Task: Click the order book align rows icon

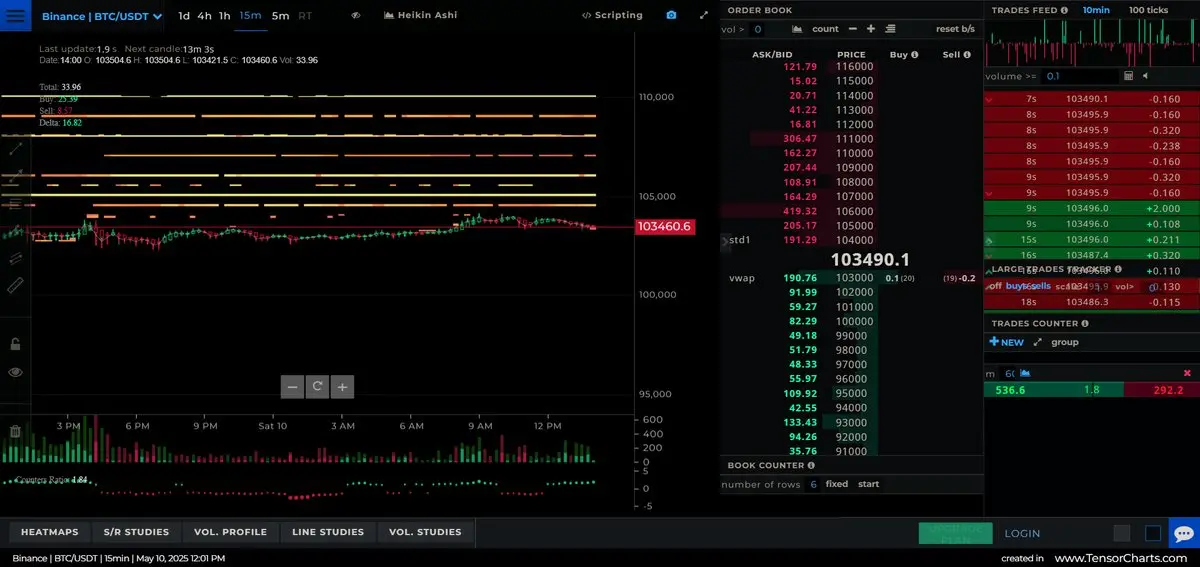Action: coord(890,29)
